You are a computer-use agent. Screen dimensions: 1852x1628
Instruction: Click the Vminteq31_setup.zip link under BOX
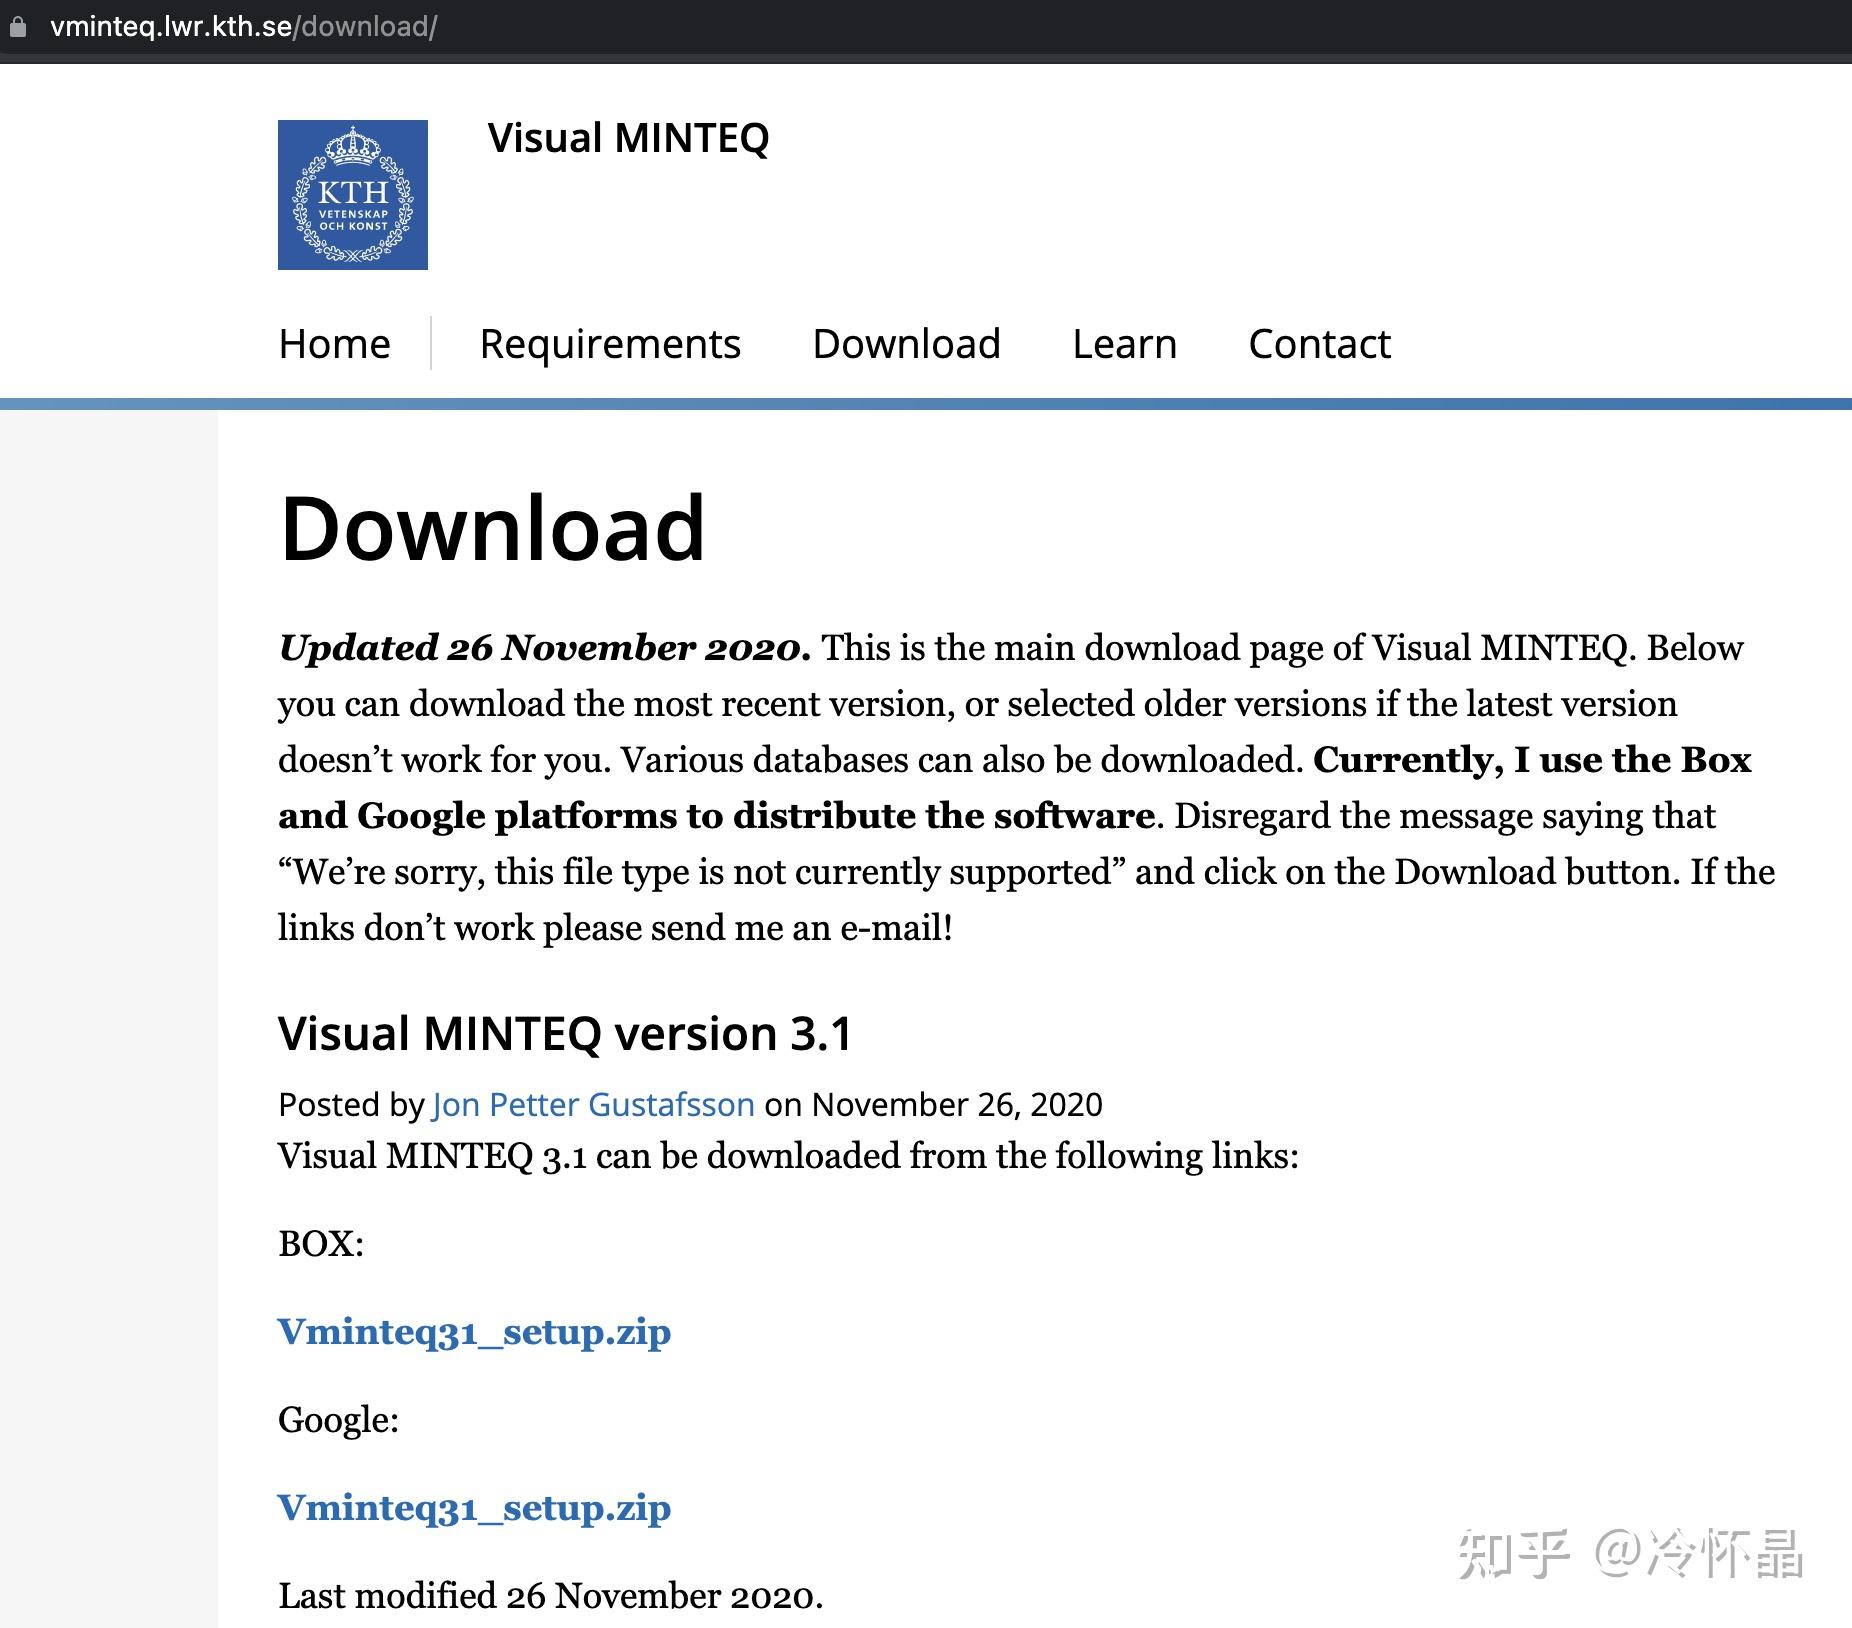[x=474, y=1332]
